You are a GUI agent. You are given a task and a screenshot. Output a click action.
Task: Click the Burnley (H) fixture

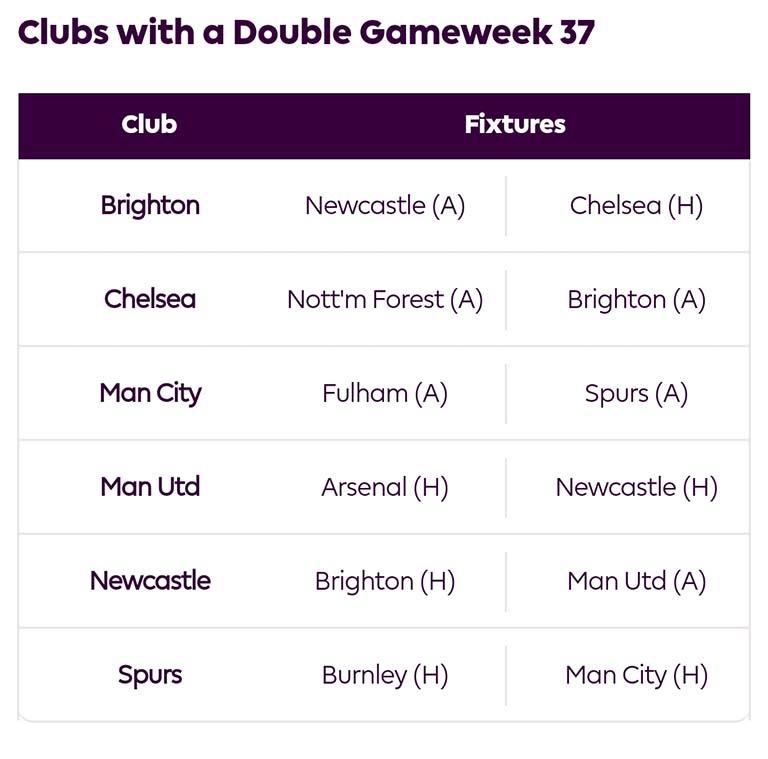(385, 676)
